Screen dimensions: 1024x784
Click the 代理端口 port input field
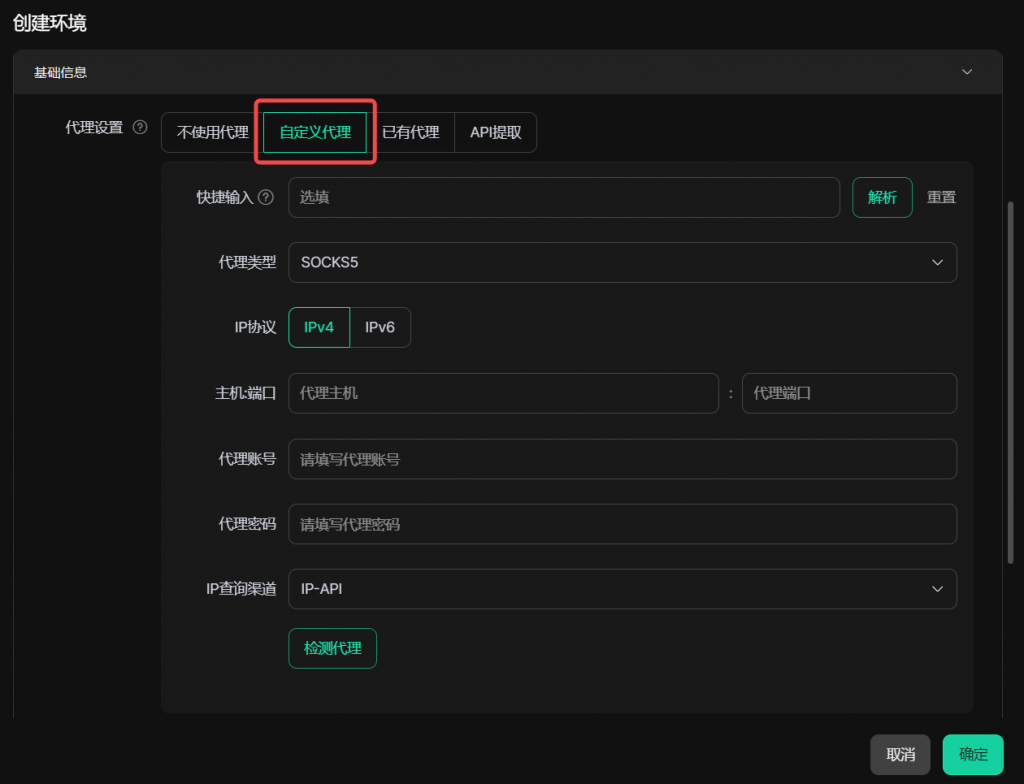[x=849, y=393]
